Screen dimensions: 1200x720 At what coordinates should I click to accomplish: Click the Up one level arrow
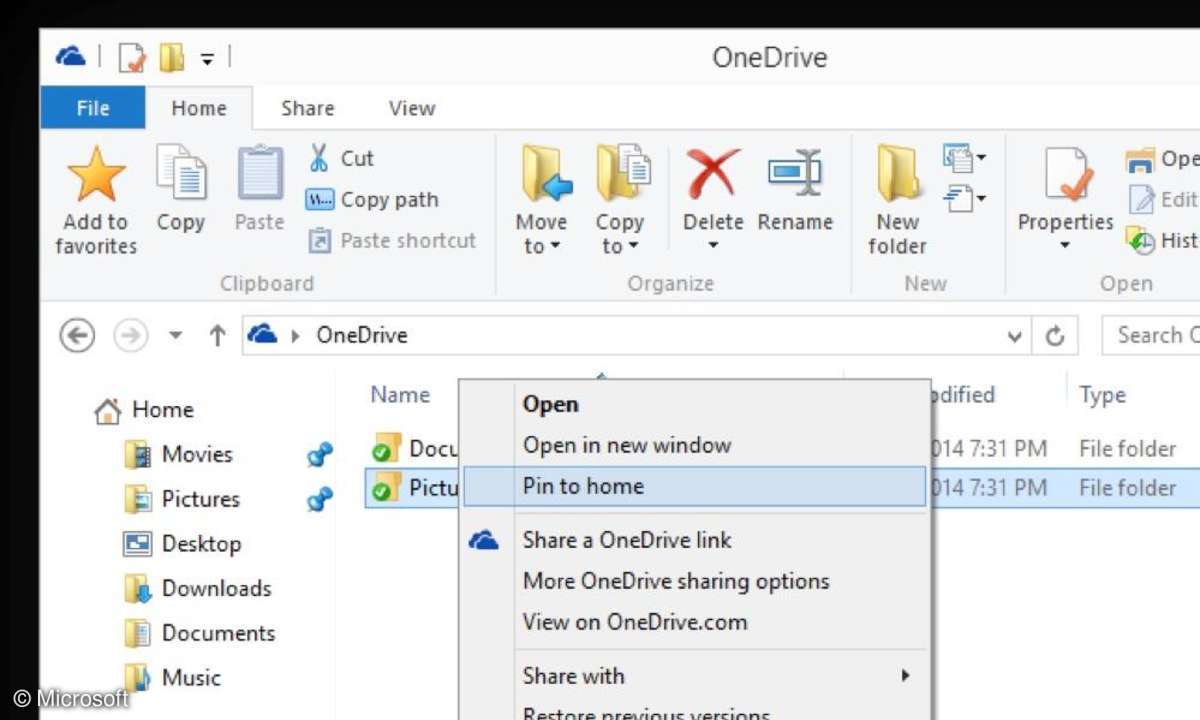217,335
